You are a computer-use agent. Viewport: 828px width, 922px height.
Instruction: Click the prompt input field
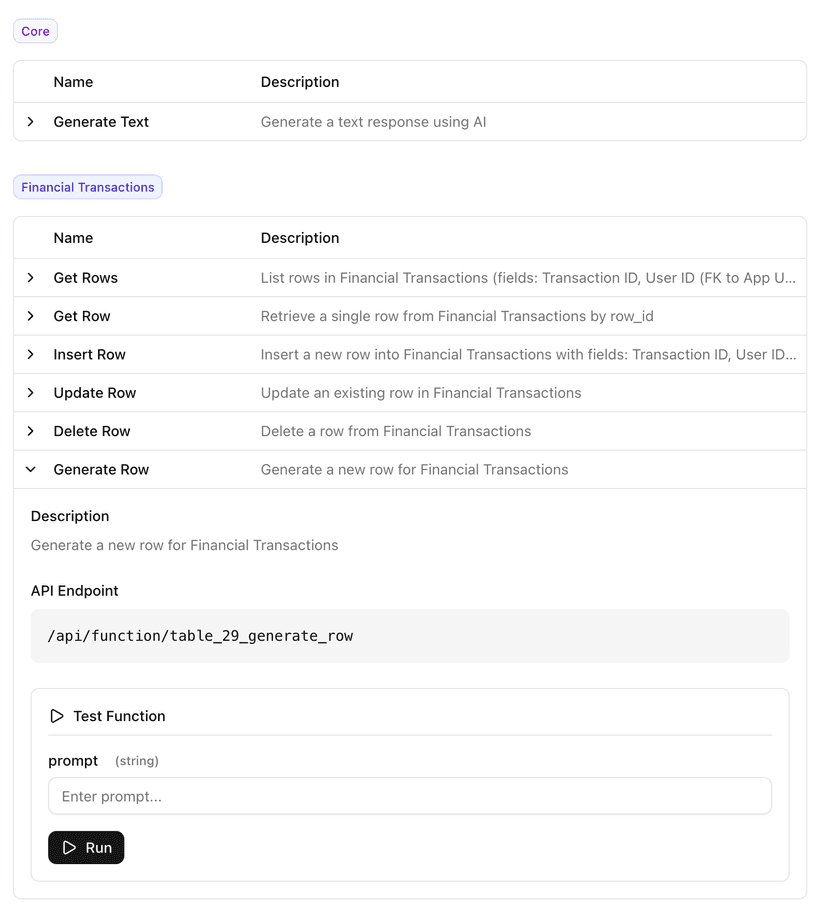410,795
